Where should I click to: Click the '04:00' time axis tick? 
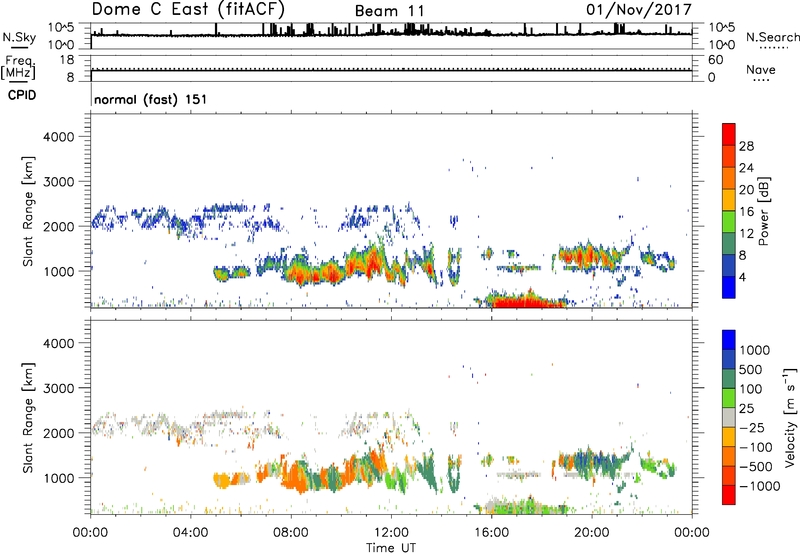tap(190, 533)
